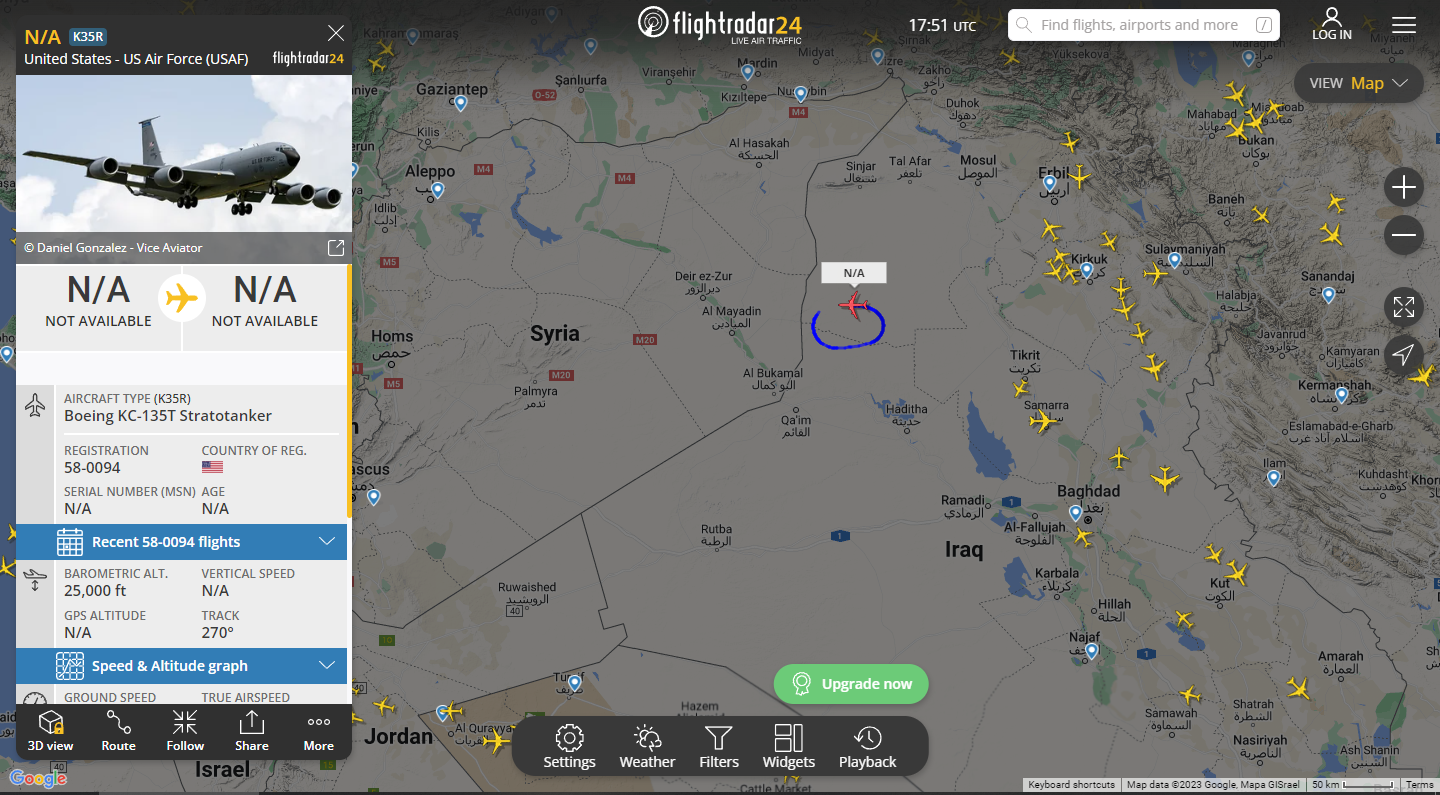
Task: Open map Settings gear
Action: click(569, 747)
